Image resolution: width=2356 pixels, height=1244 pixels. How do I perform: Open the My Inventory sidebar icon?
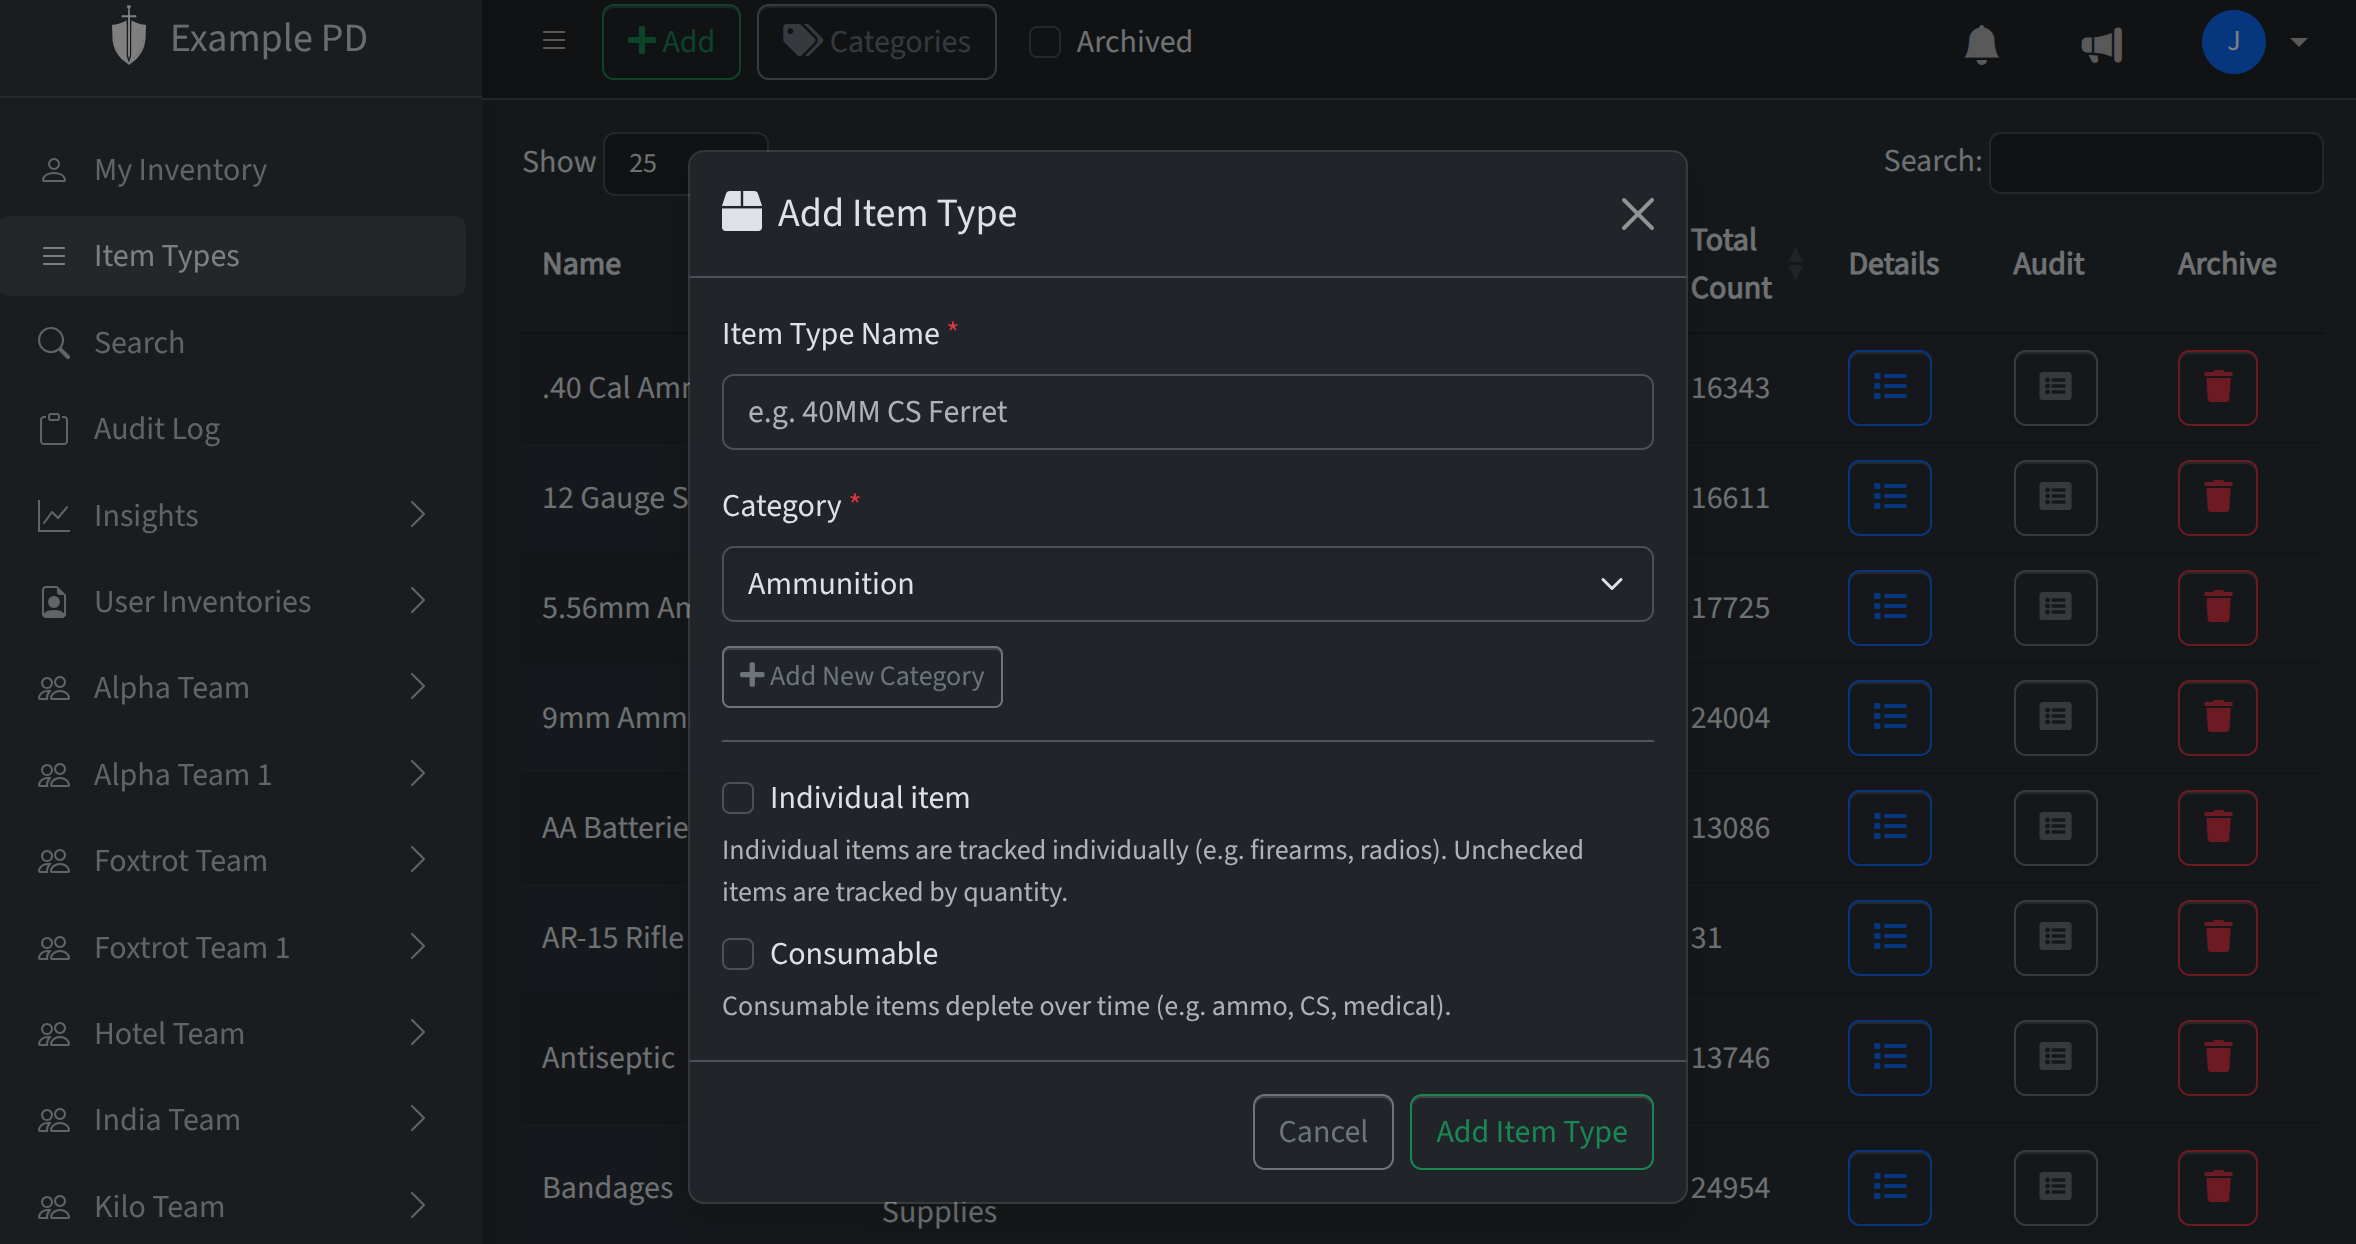[55, 169]
